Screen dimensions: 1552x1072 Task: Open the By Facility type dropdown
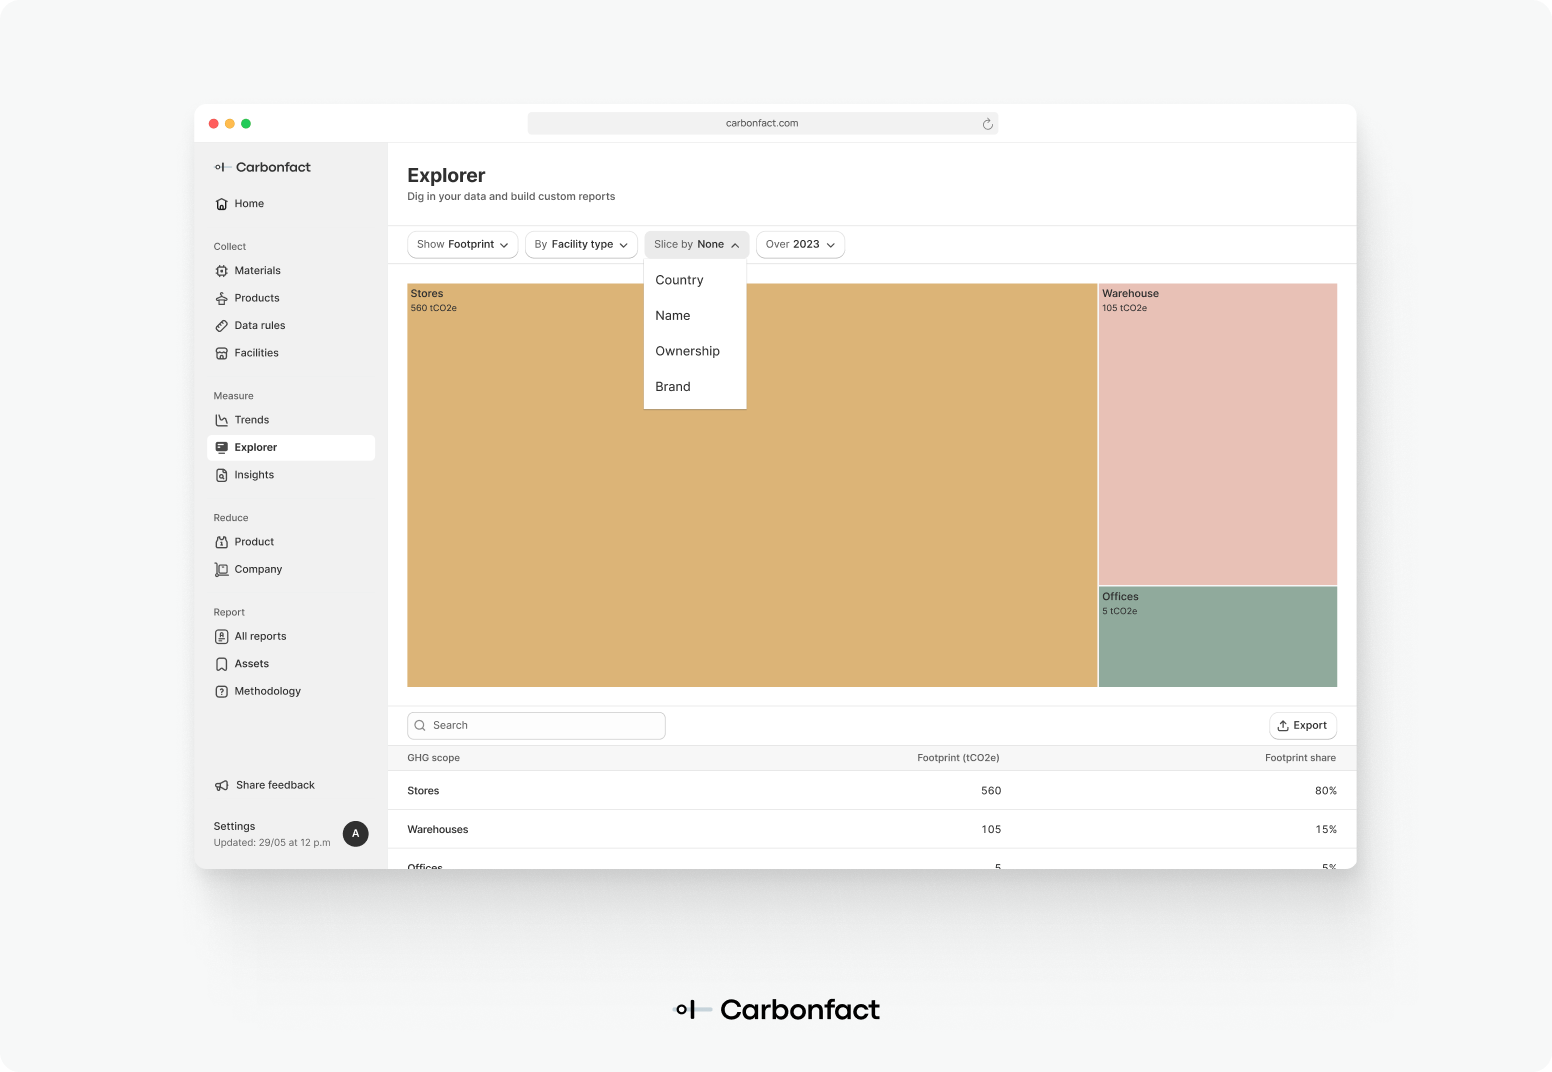pyautogui.click(x=581, y=245)
